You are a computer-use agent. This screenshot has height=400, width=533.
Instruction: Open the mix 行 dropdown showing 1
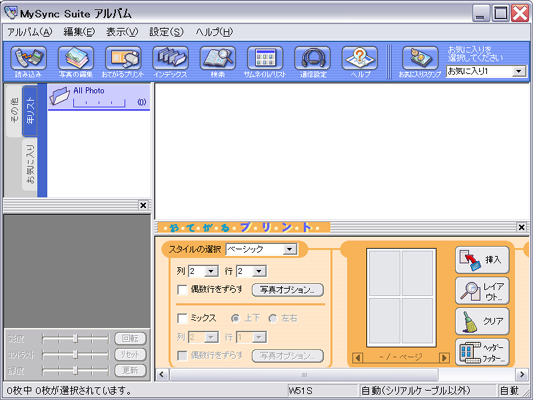click(251, 337)
